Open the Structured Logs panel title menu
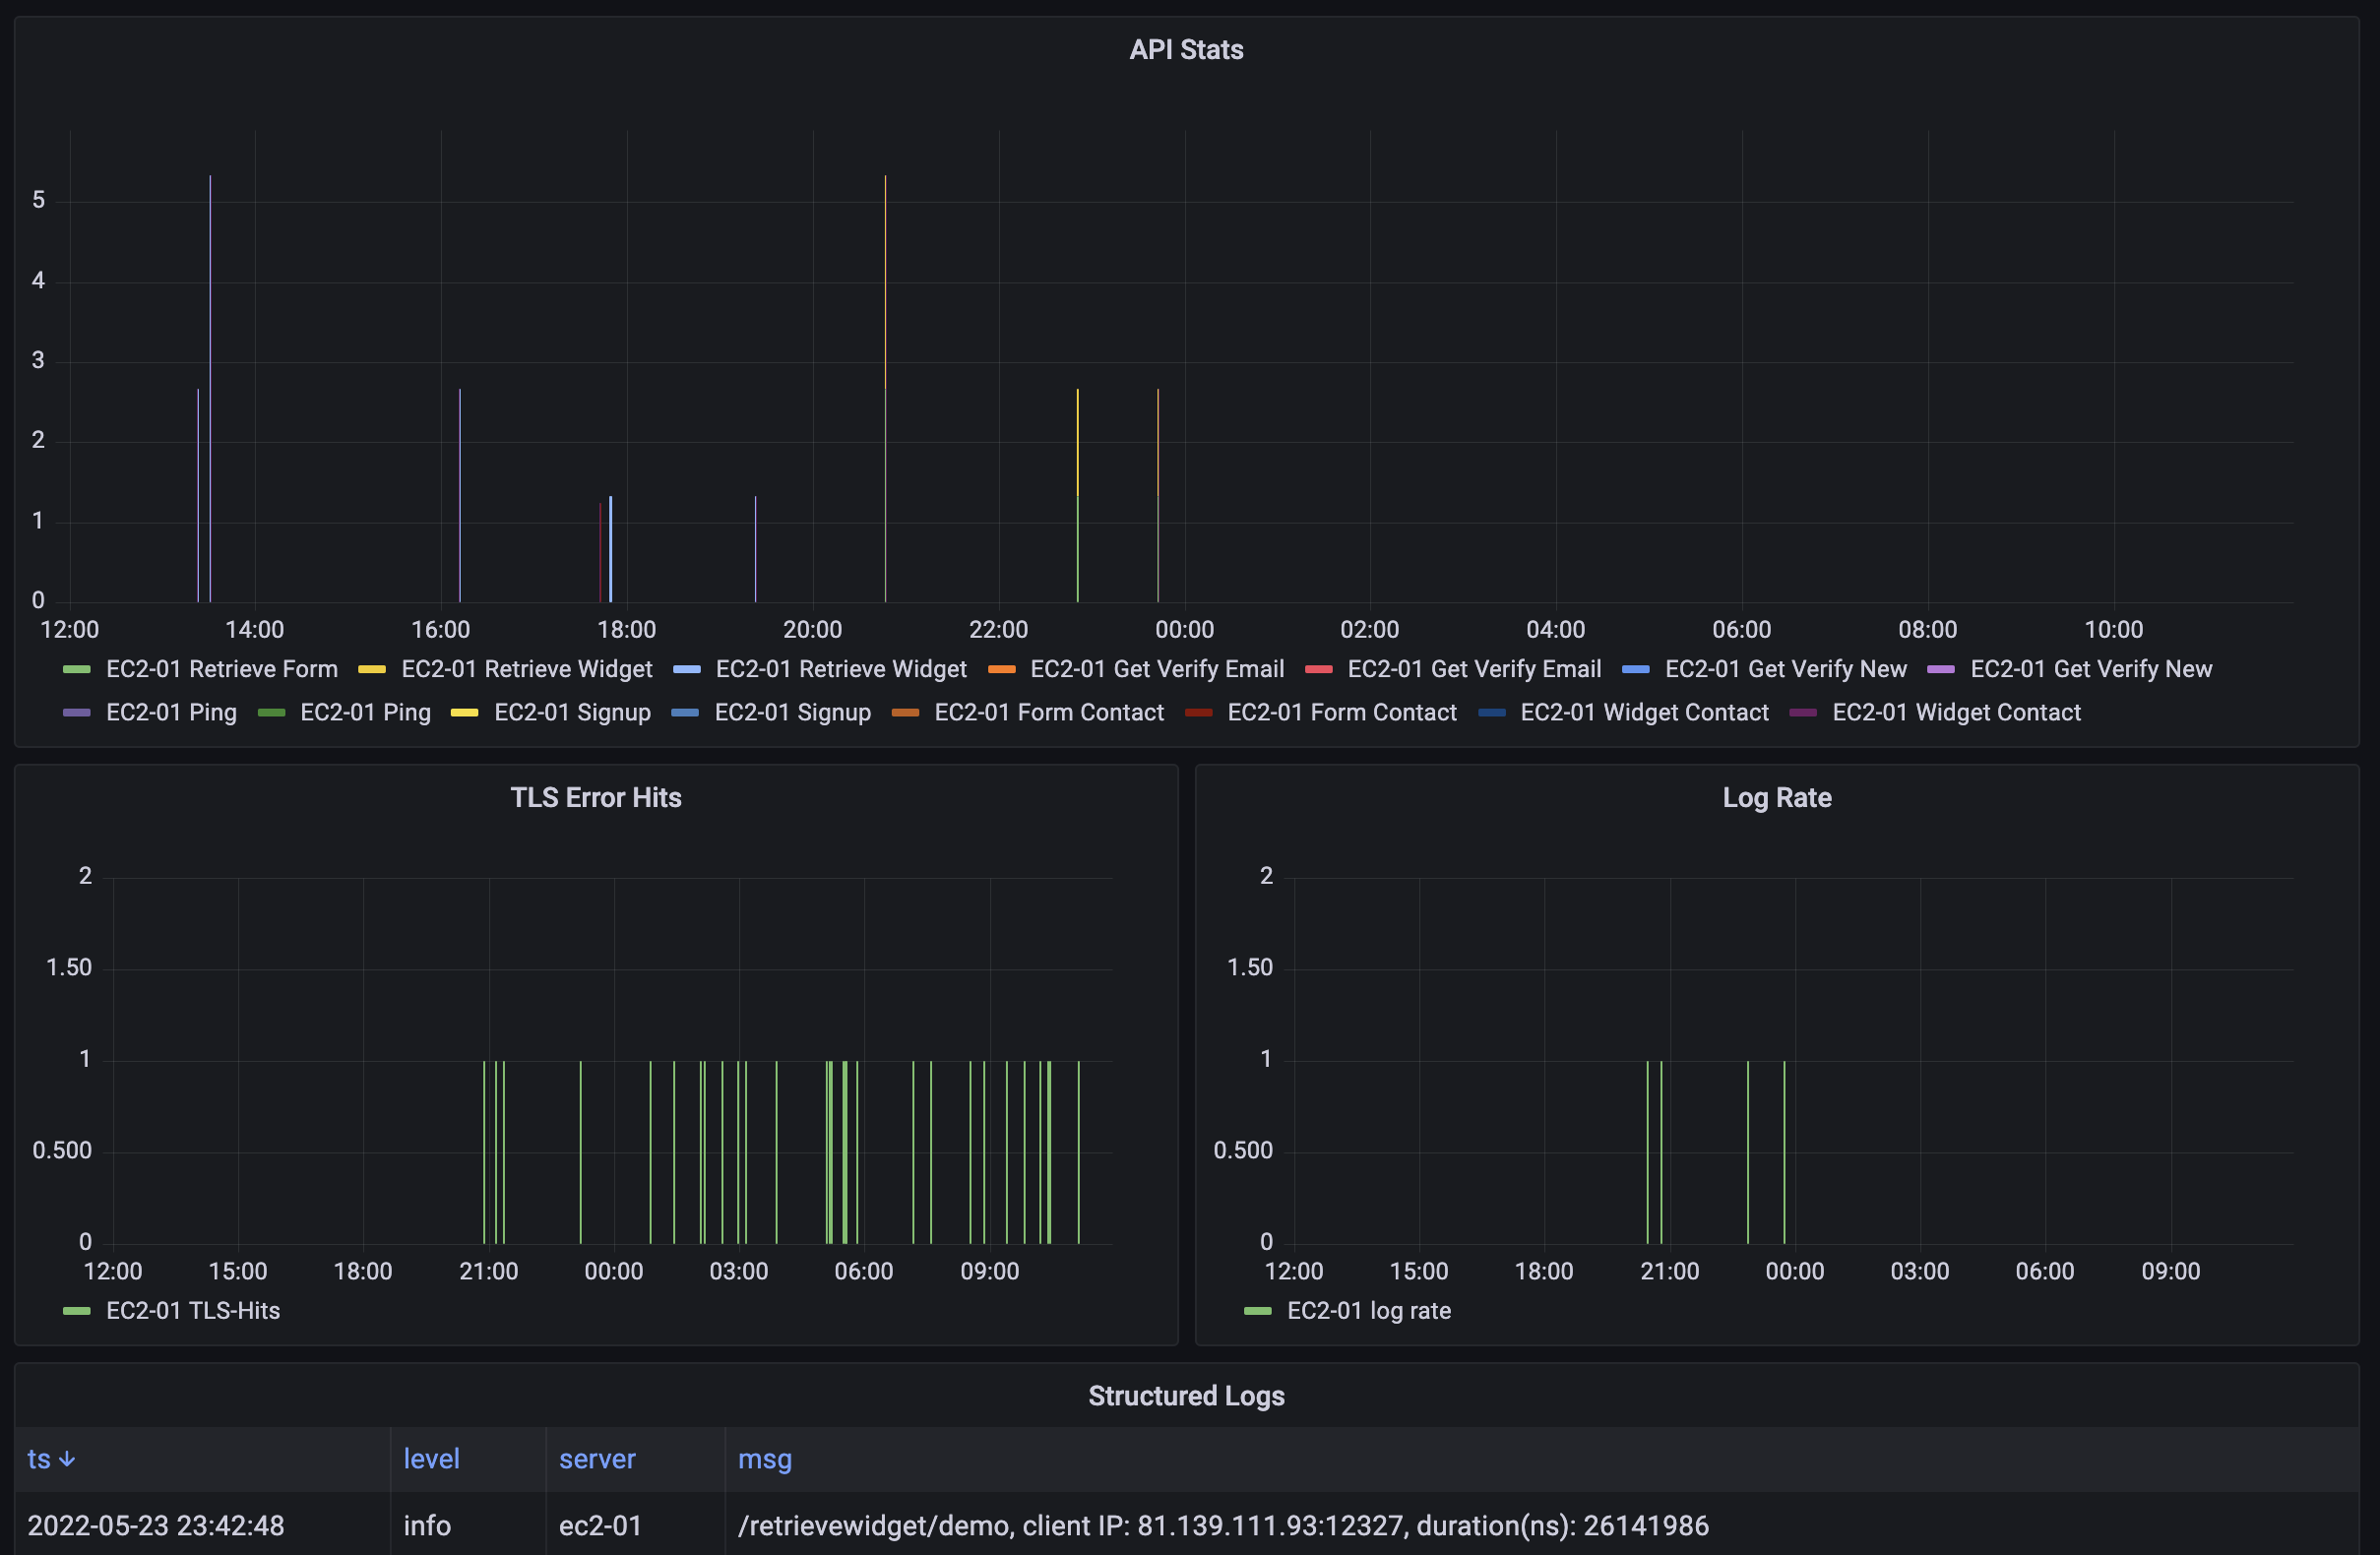The height and width of the screenshot is (1555, 2380). (1186, 1395)
